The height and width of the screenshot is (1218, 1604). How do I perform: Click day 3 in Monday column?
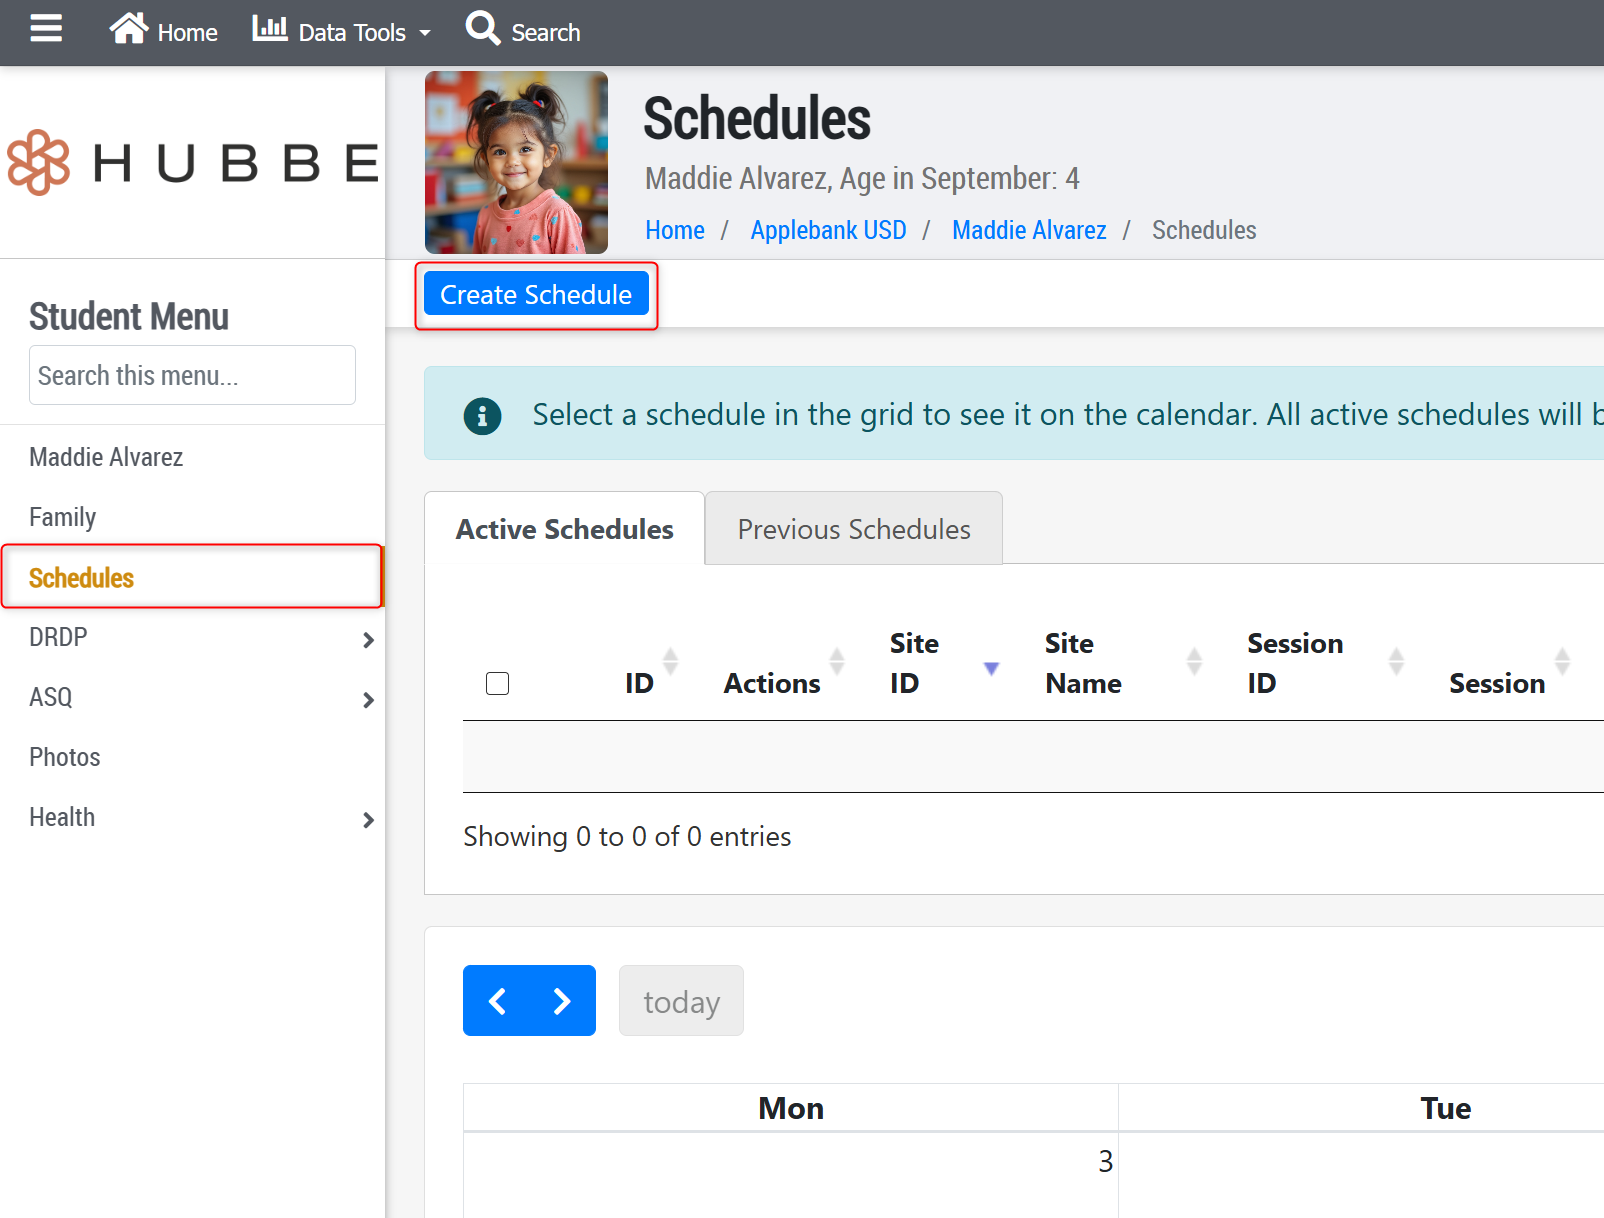click(1105, 1161)
